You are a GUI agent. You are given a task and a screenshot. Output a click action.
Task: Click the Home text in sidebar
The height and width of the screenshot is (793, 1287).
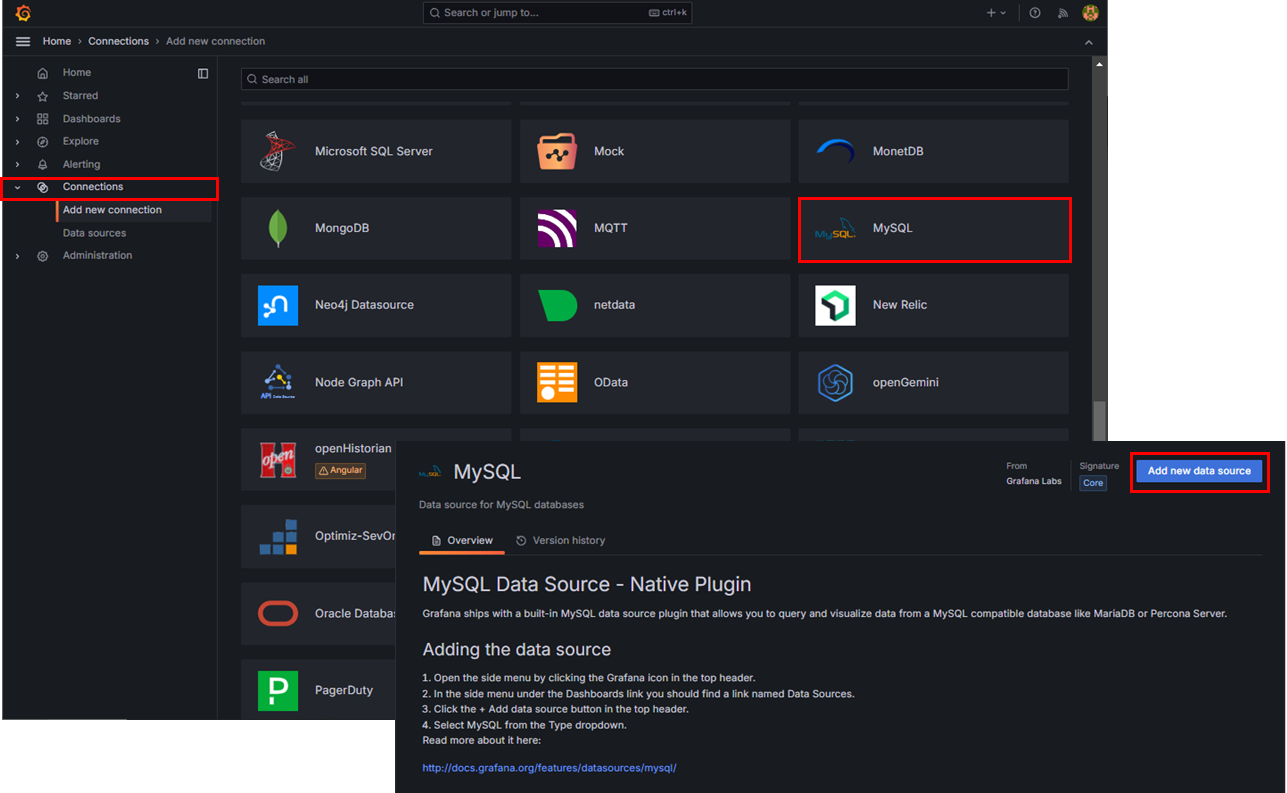[x=77, y=73]
